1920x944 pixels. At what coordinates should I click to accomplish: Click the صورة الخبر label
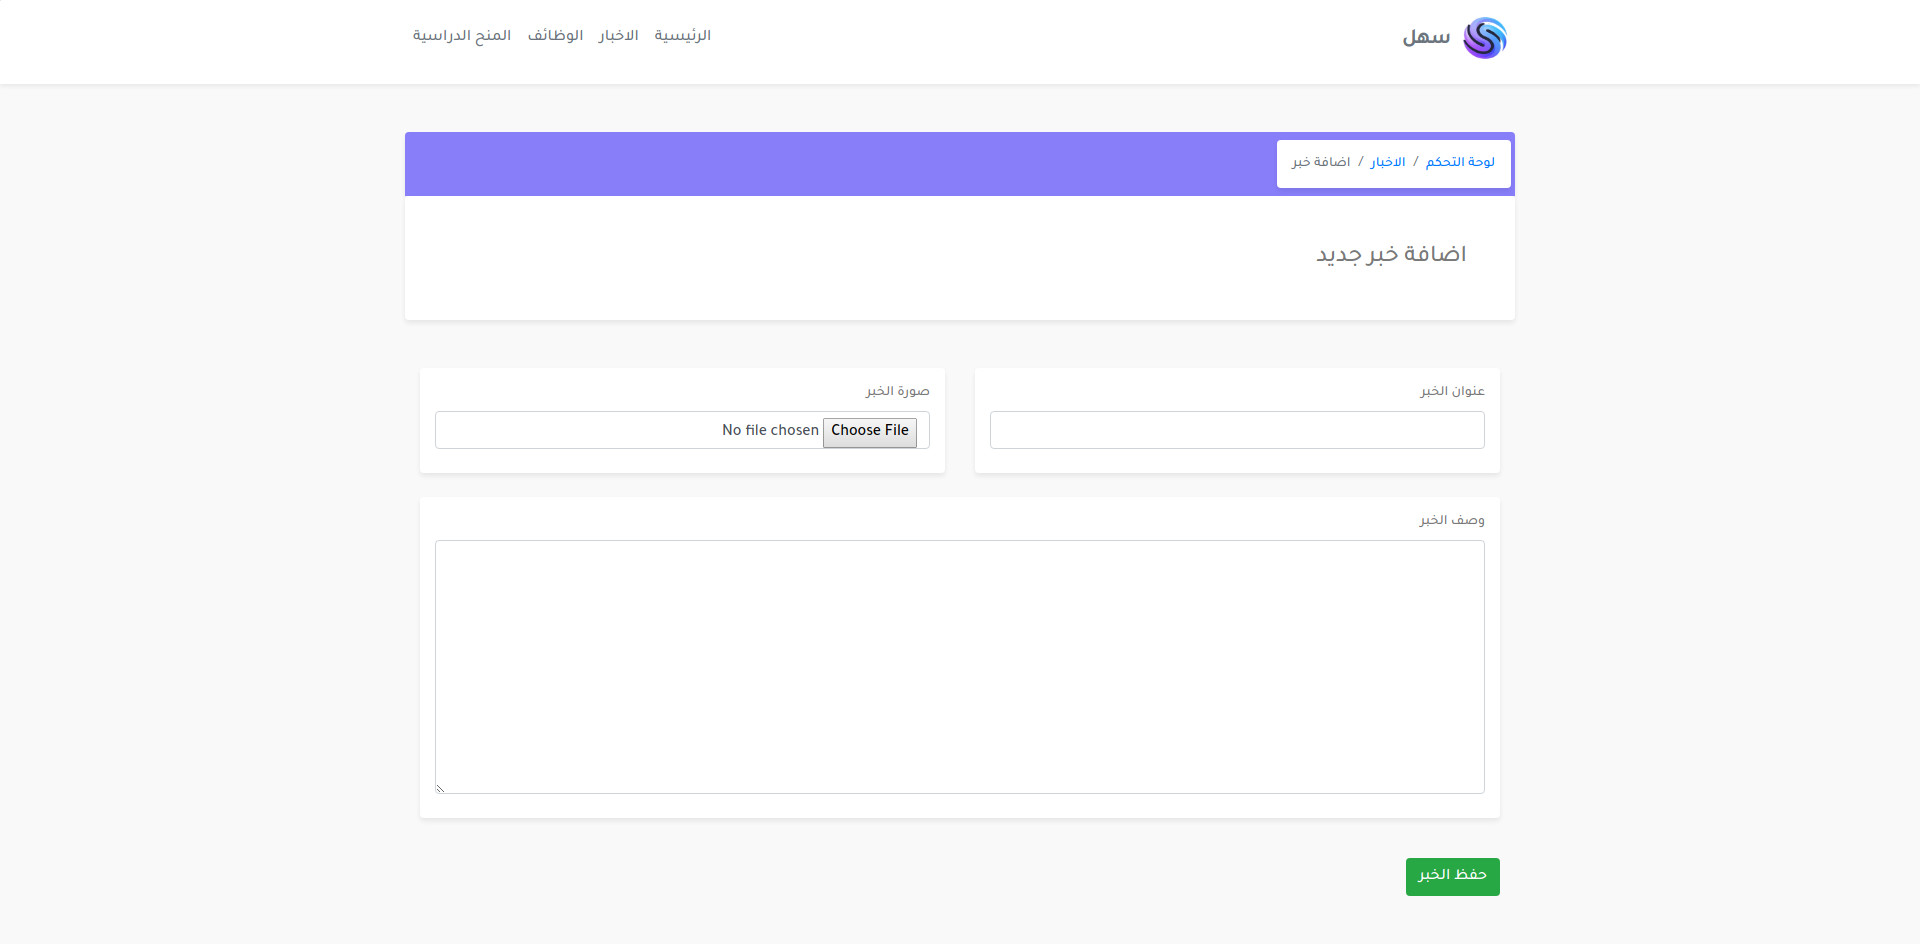[898, 391]
